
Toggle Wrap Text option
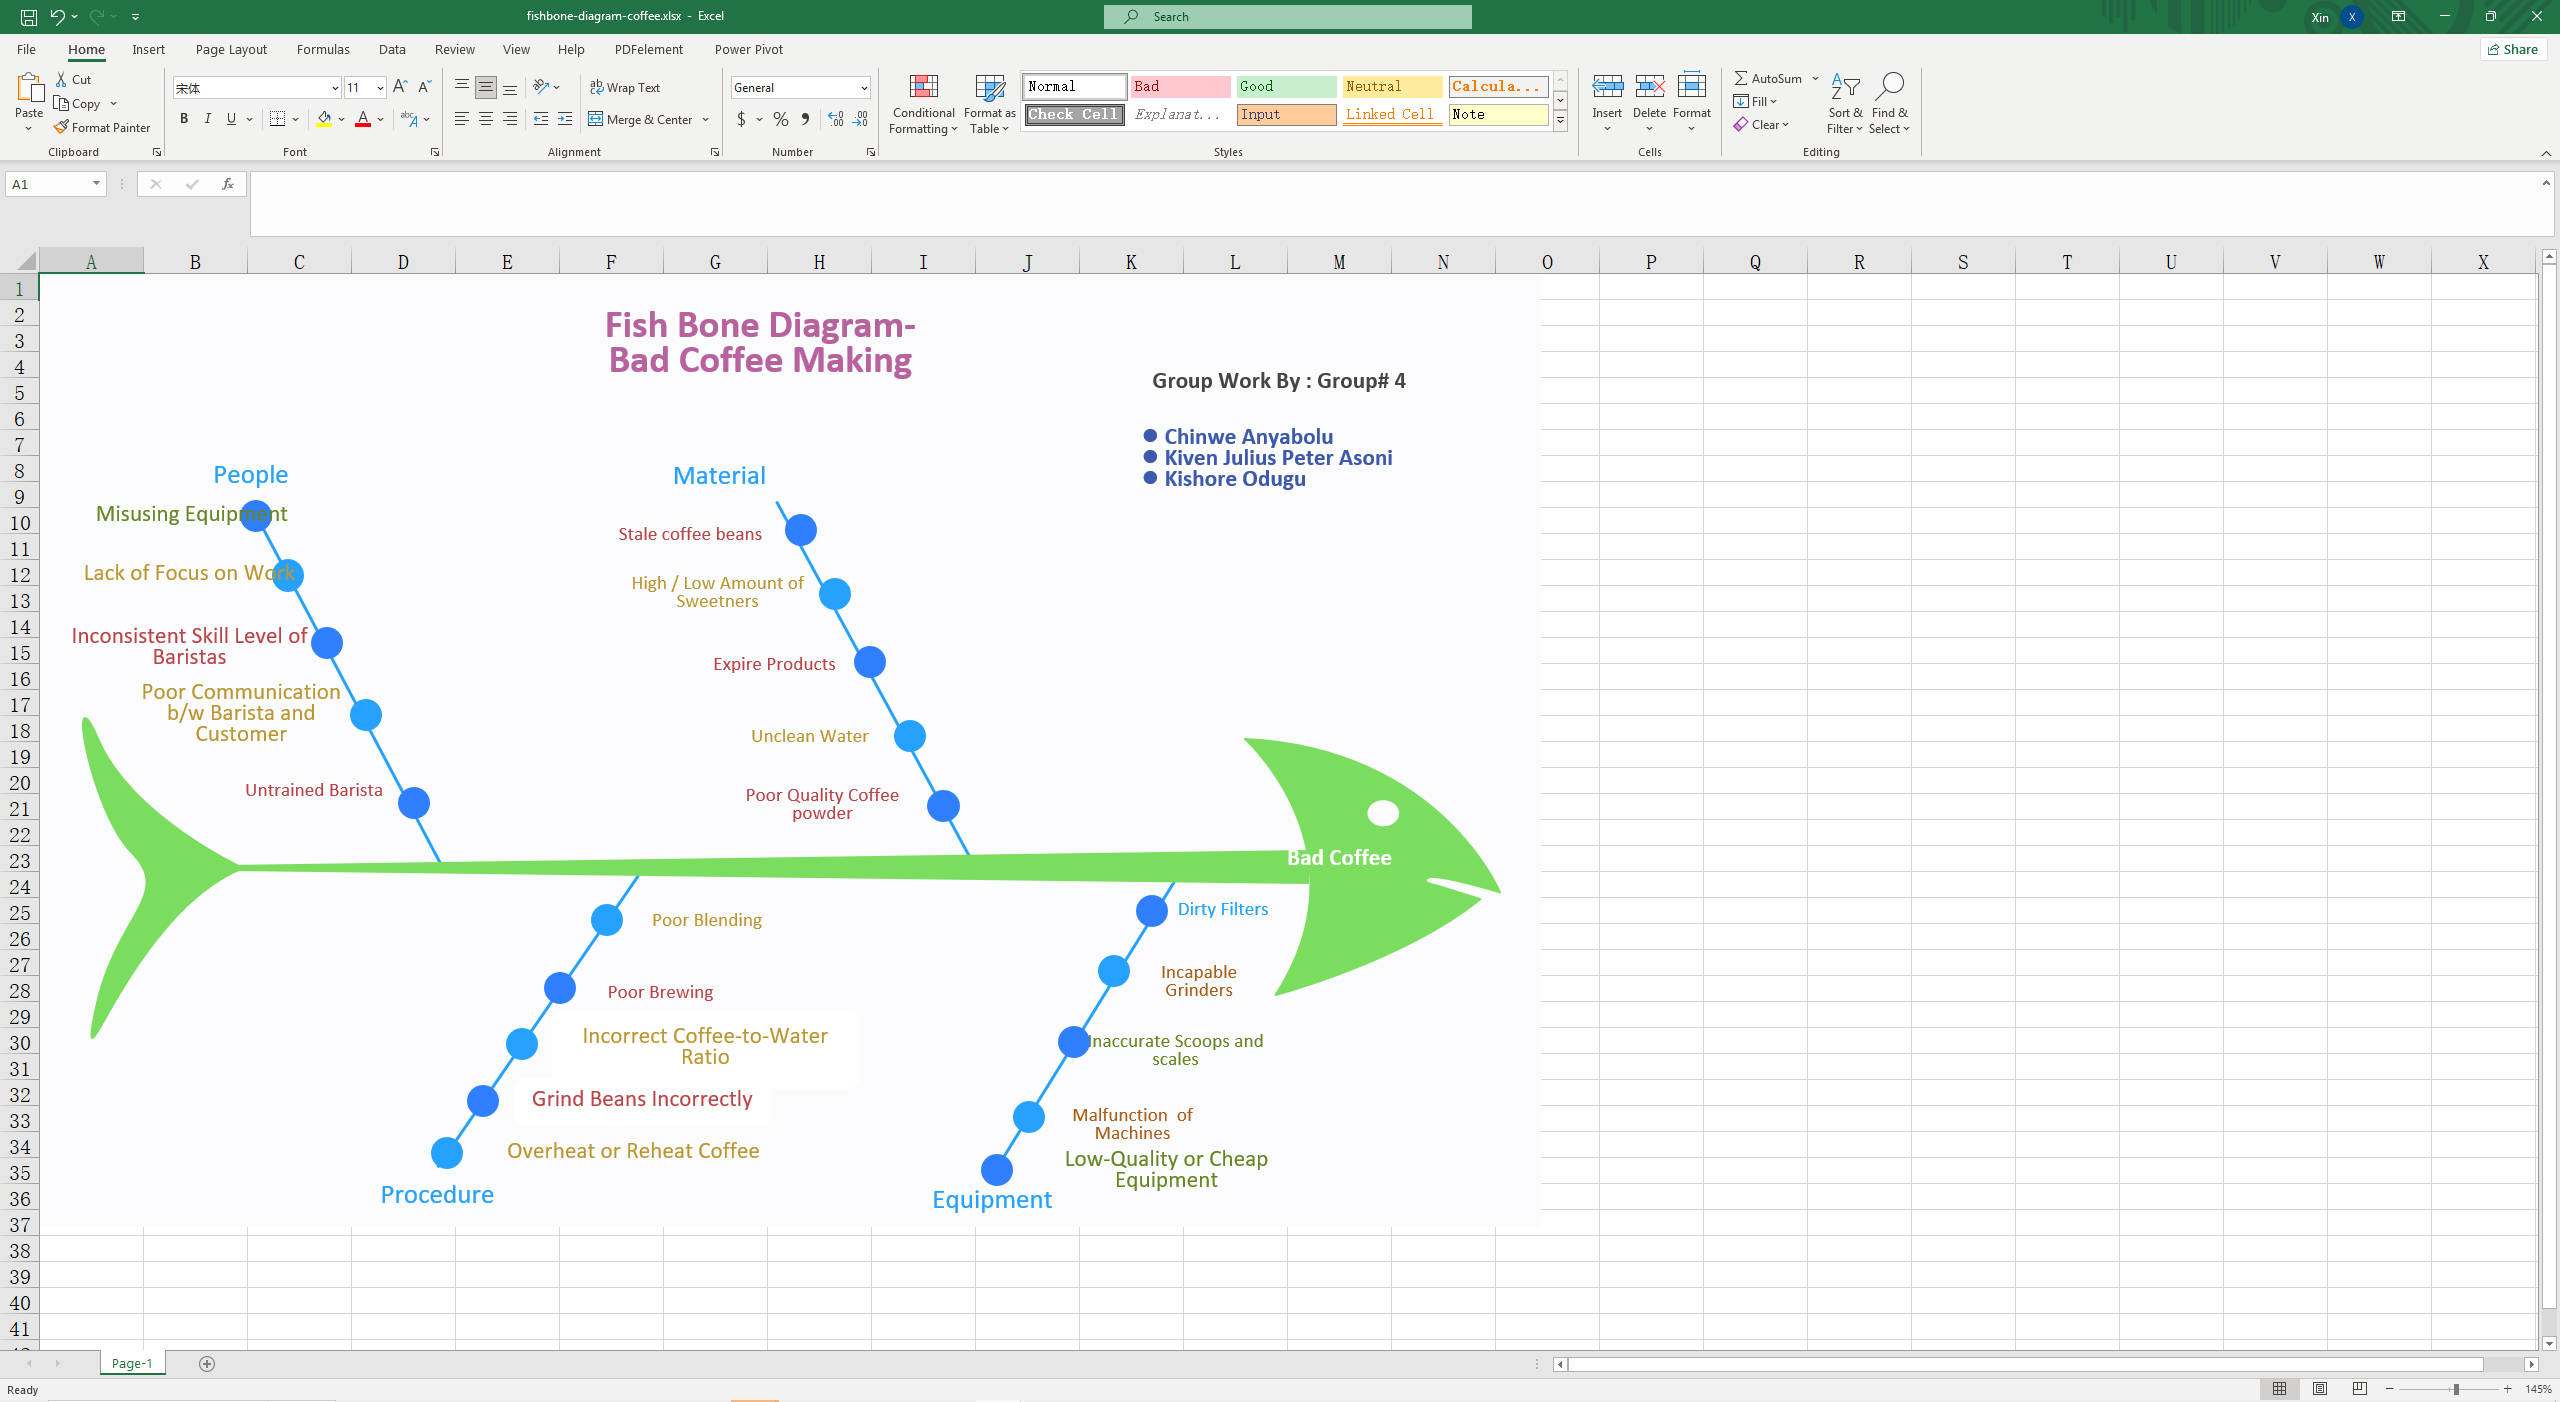pyautogui.click(x=625, y=87)
